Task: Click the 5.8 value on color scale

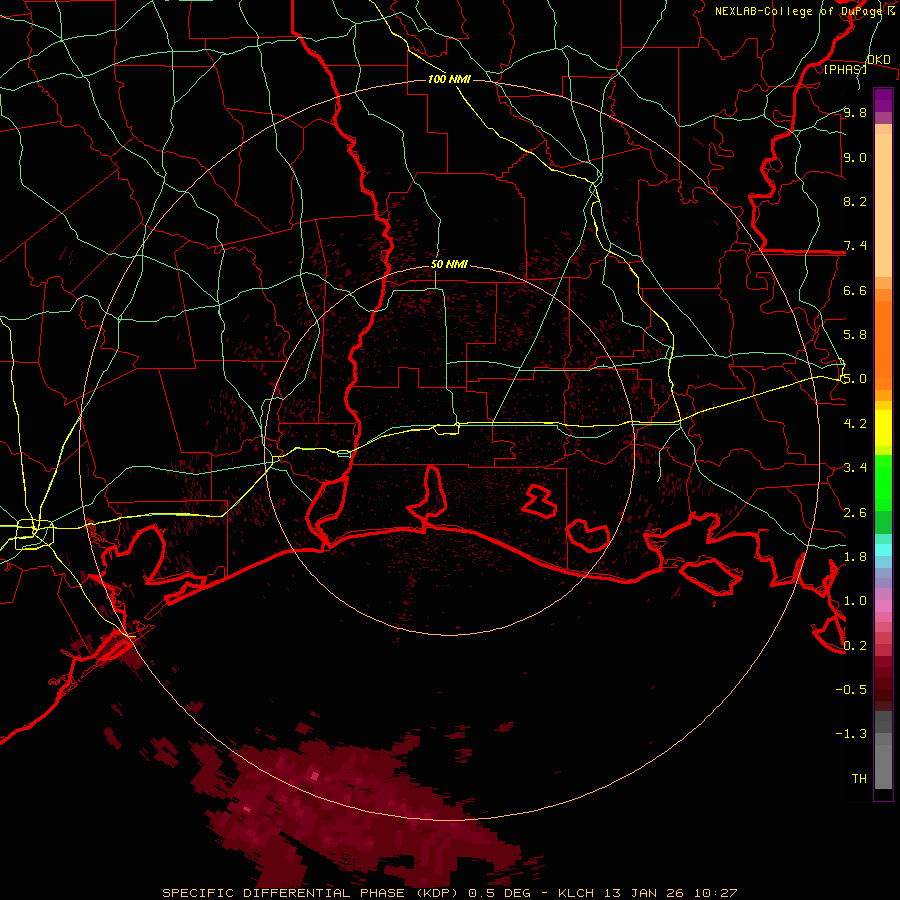Action: point(855,335)
